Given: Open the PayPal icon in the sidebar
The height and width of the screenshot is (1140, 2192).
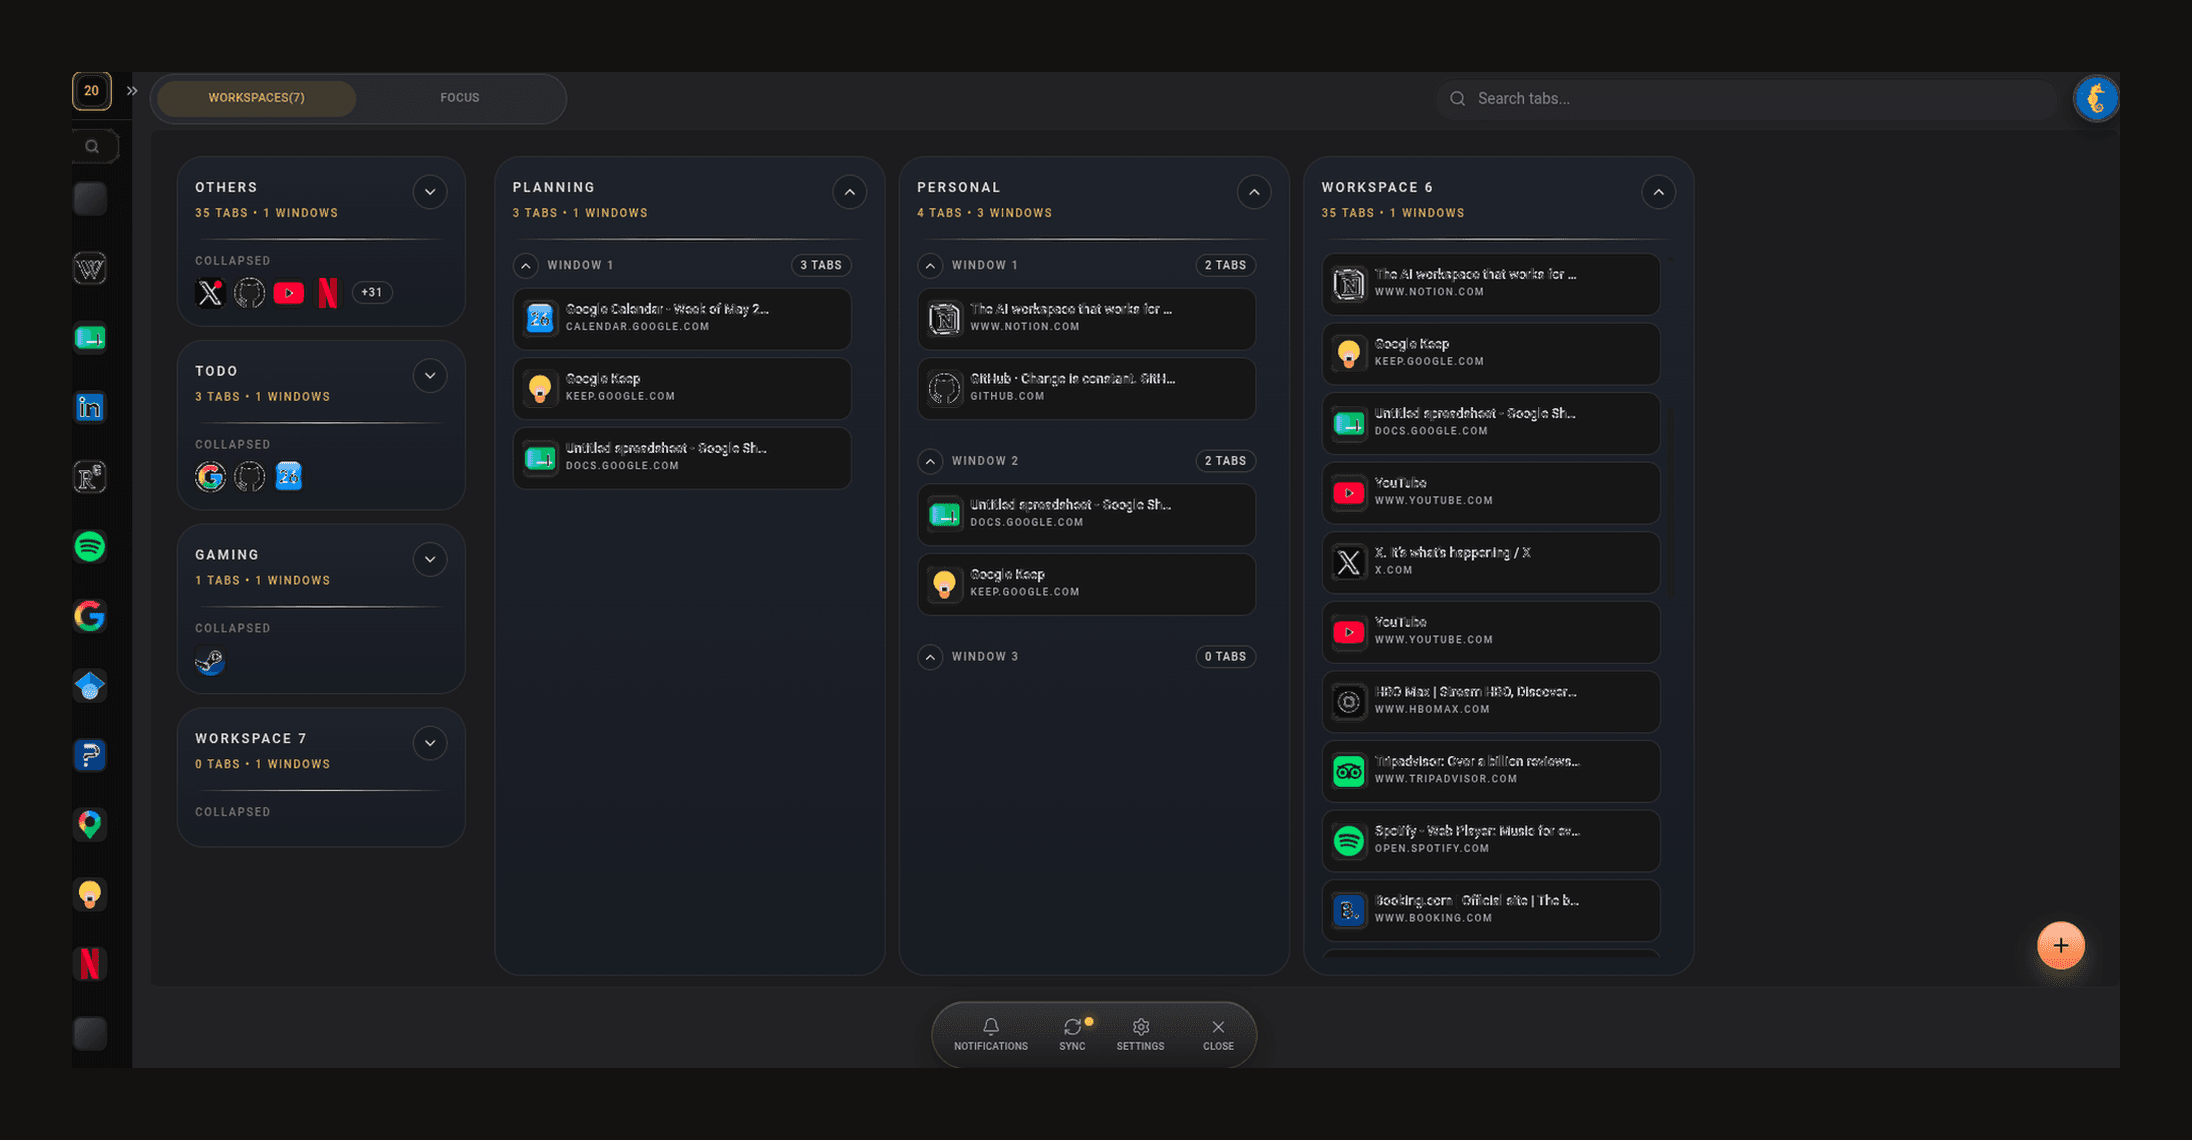Looking at the screenshot, I should pos(90,755).
